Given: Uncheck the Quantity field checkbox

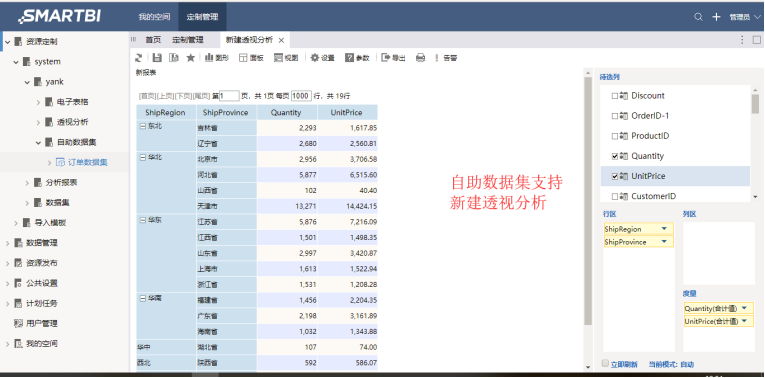Looking at the screenshot, I should pyautogui.click(x=615, y=156).
